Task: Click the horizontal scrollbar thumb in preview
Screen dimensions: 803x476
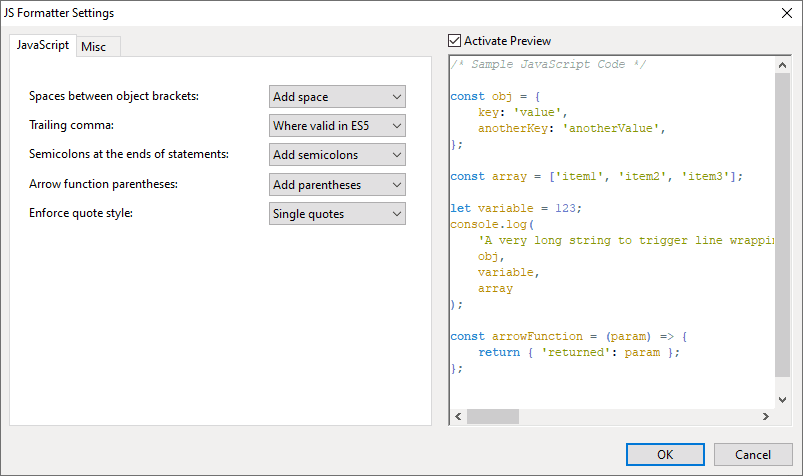Action: point(492,416)
